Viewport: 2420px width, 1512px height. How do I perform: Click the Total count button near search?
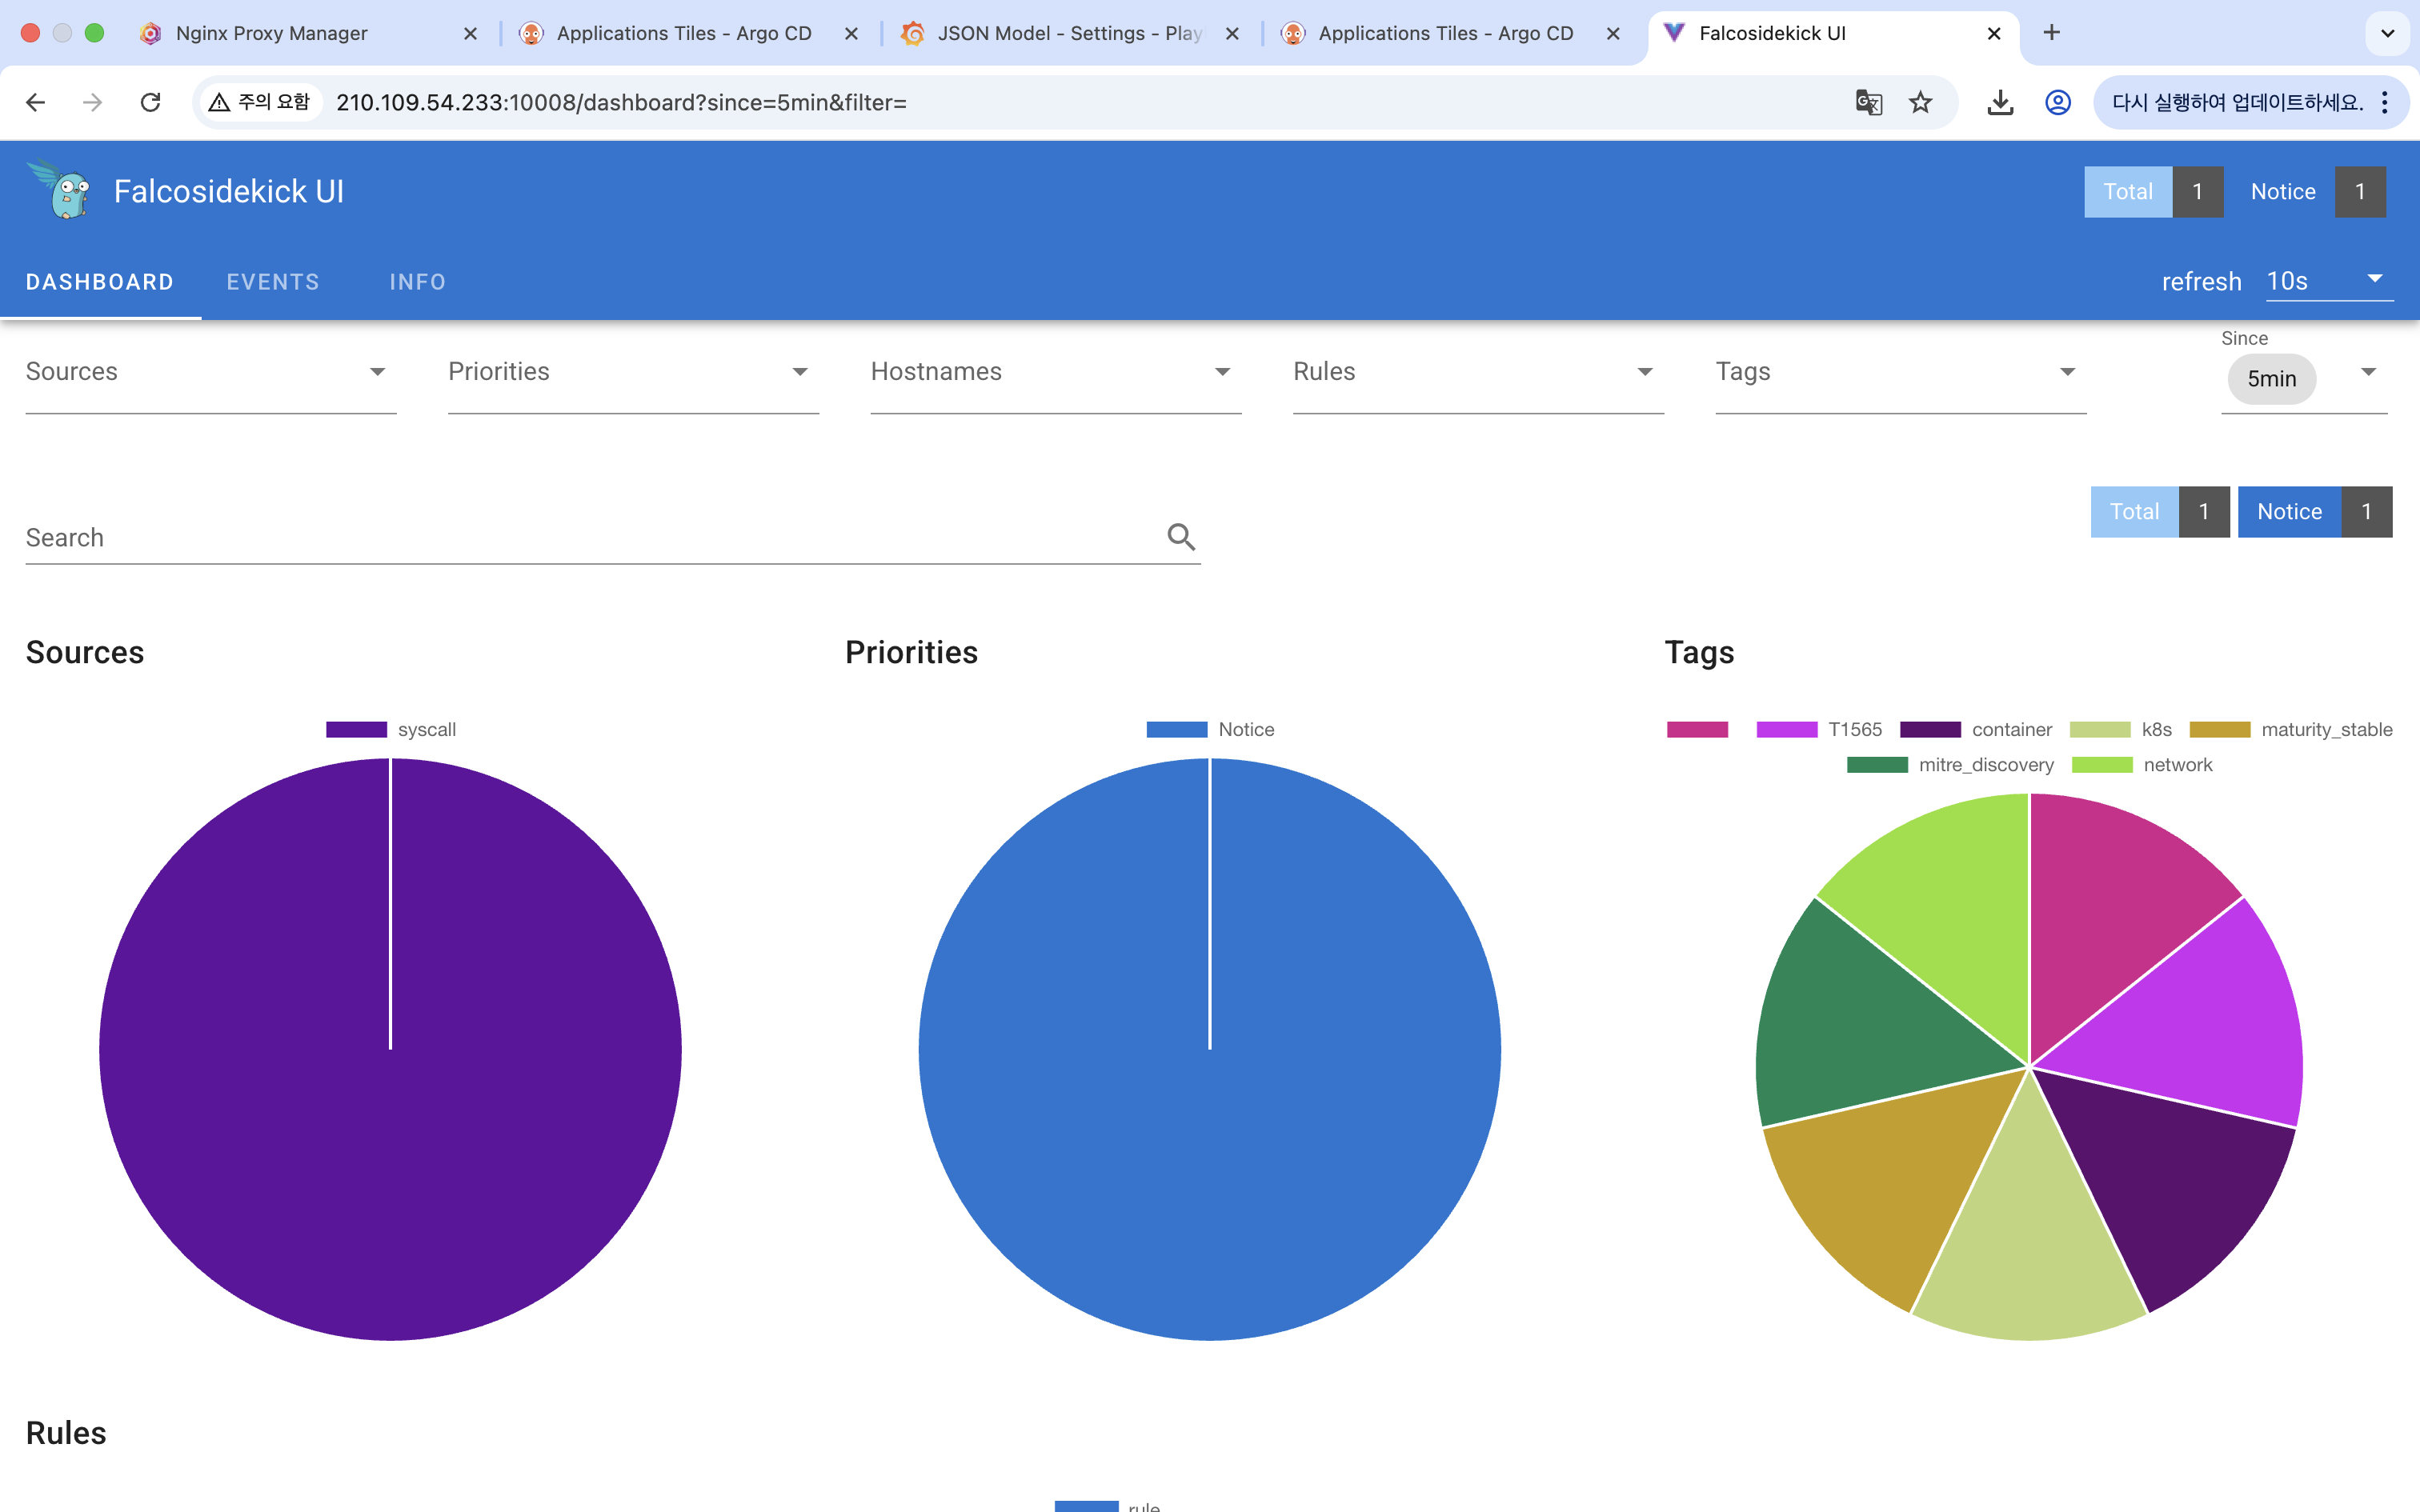click(2135, 512)
